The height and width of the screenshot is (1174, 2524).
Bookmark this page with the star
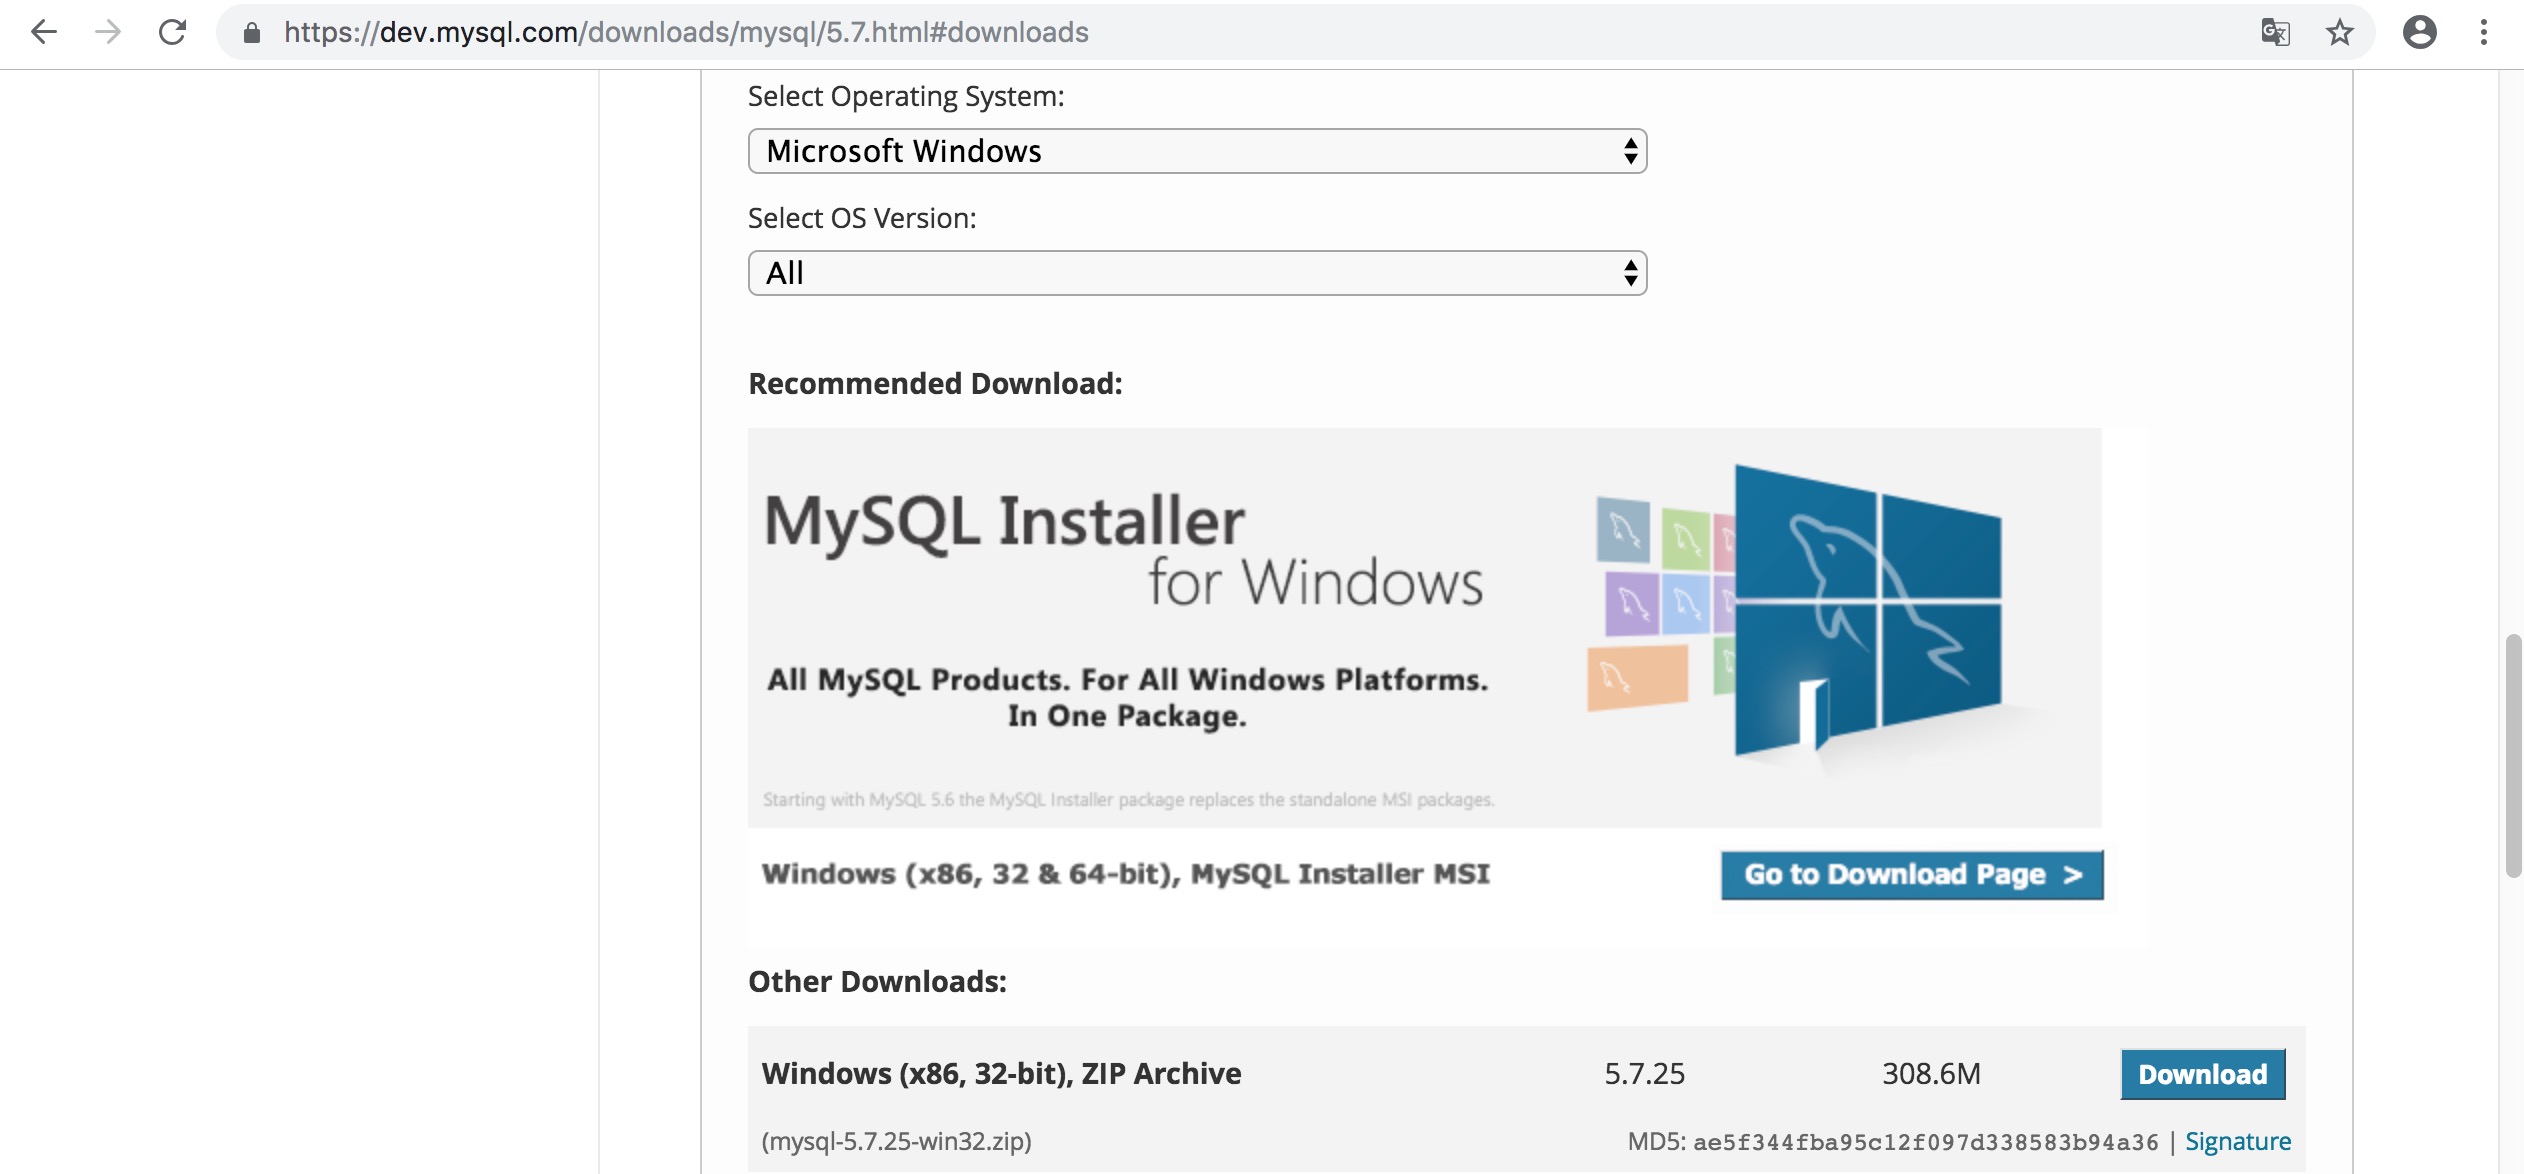click(2339, 33)
